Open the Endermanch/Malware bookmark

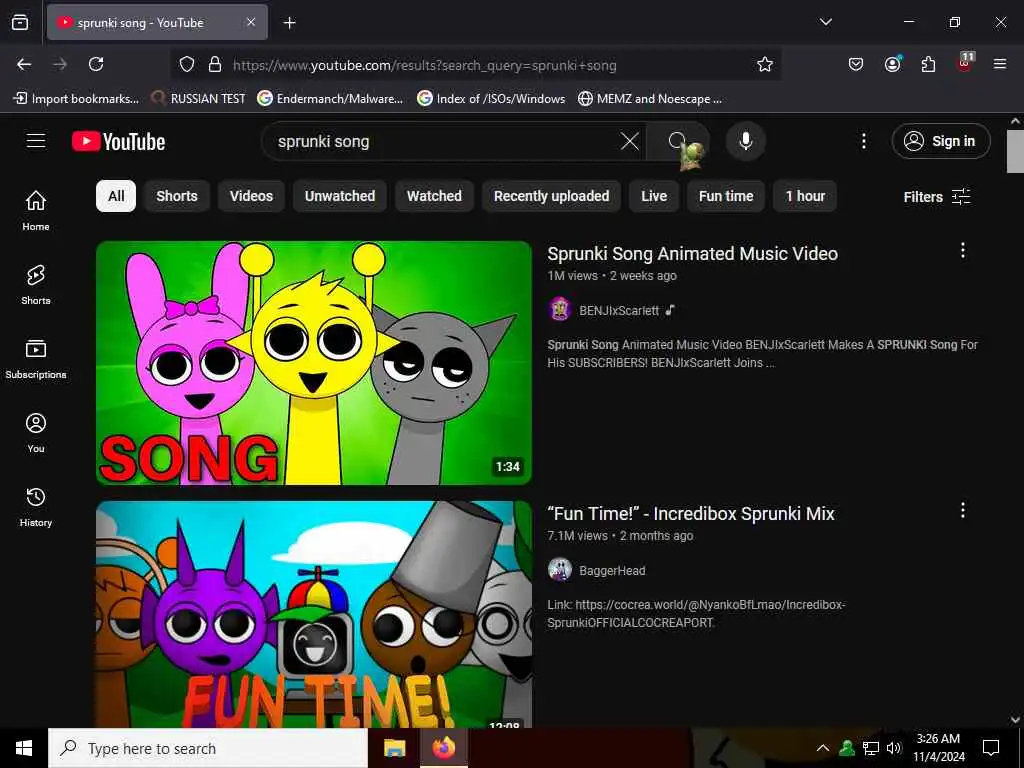(x=330, y=99)
